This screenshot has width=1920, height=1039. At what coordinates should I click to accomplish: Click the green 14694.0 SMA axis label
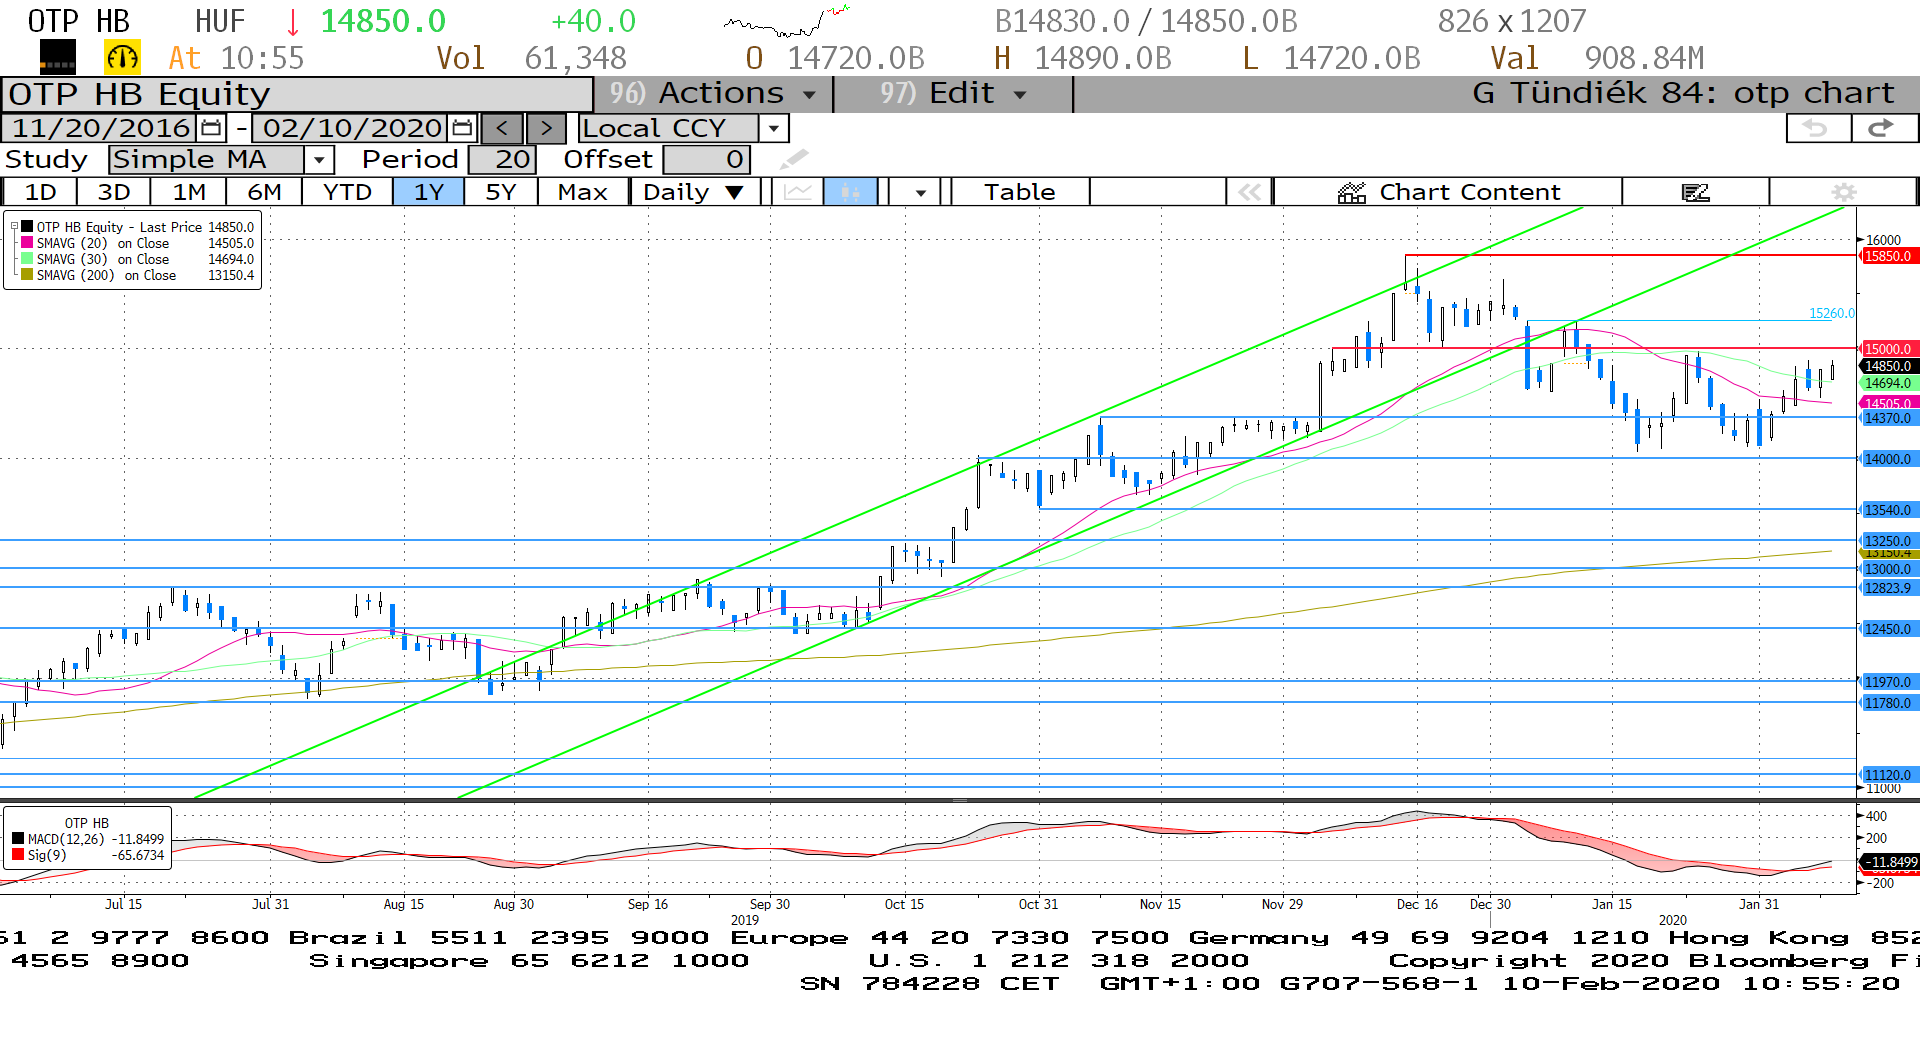(1888, 383)
